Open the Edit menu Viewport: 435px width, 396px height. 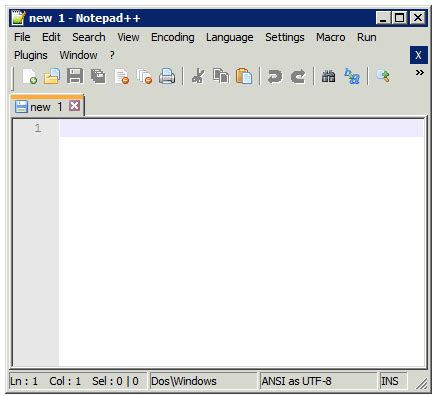(x=51, y=37)
